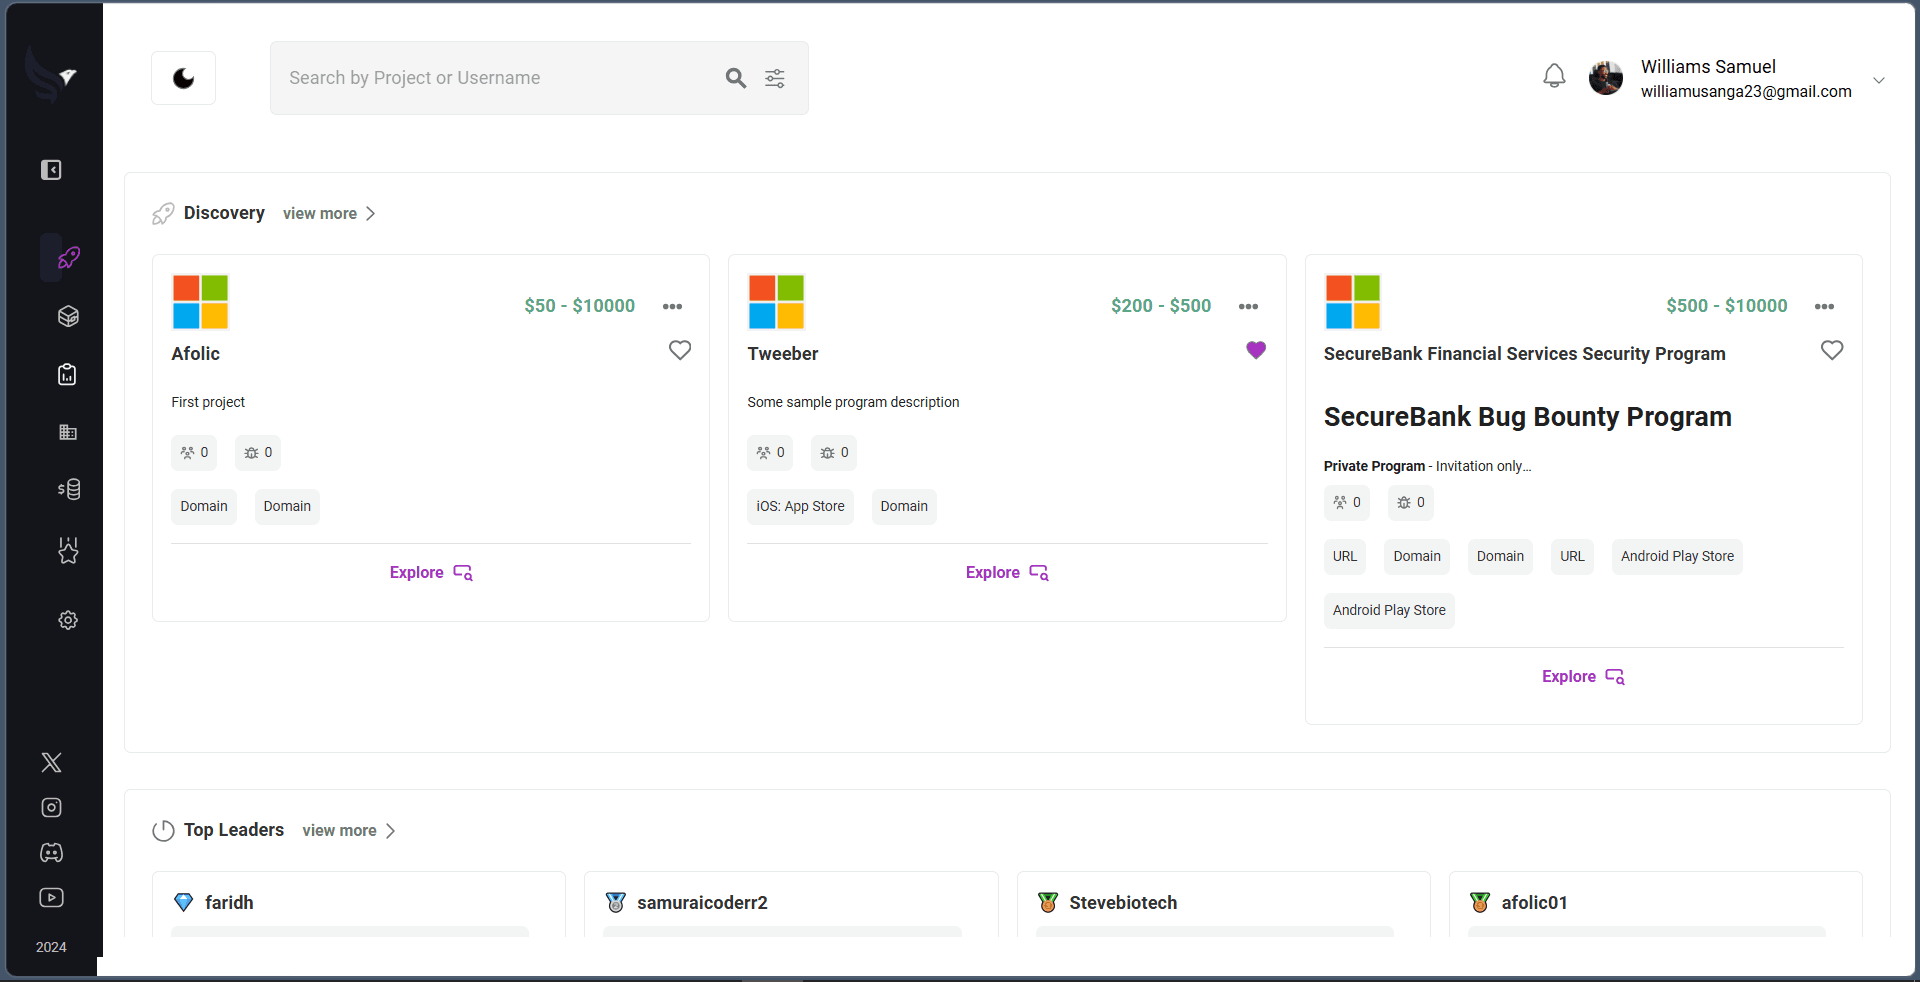The image size is (1920, 982).
Task: Open the Discord link in sidebar
Action: click(x=51, y=852)
